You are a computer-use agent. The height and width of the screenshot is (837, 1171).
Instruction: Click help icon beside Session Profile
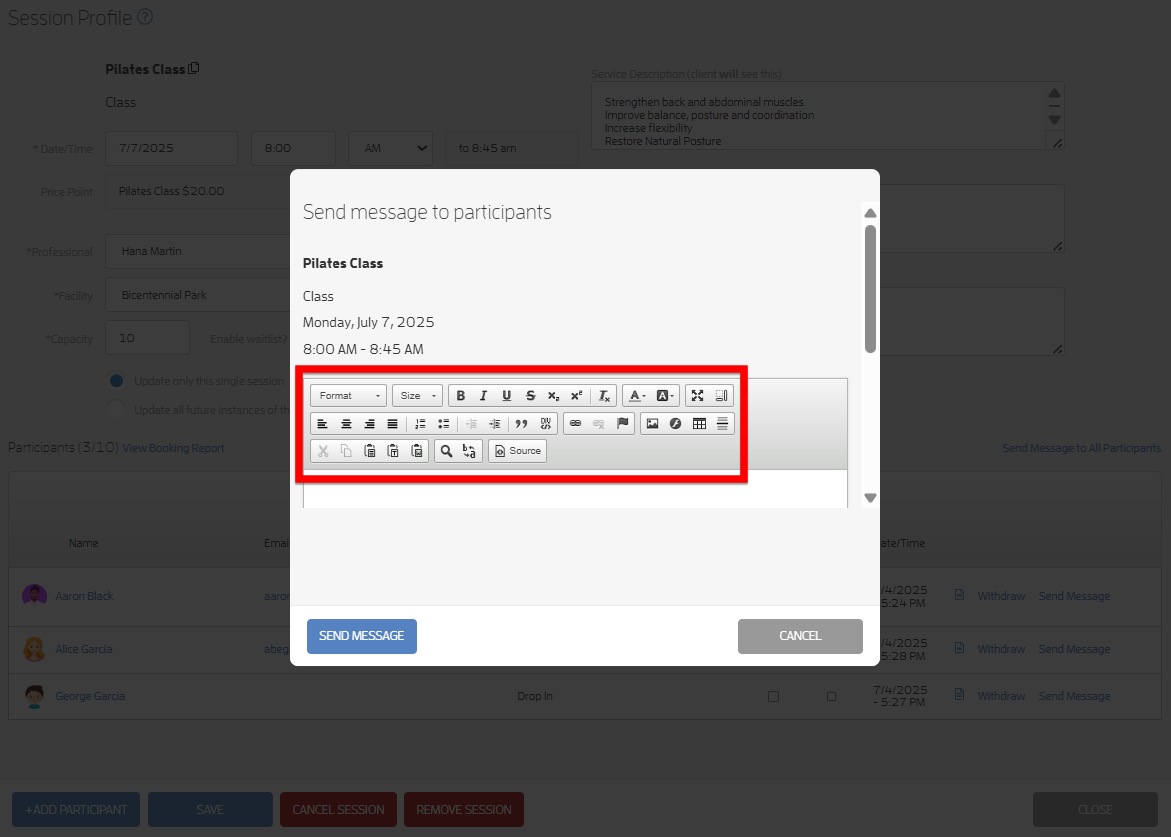145,16
